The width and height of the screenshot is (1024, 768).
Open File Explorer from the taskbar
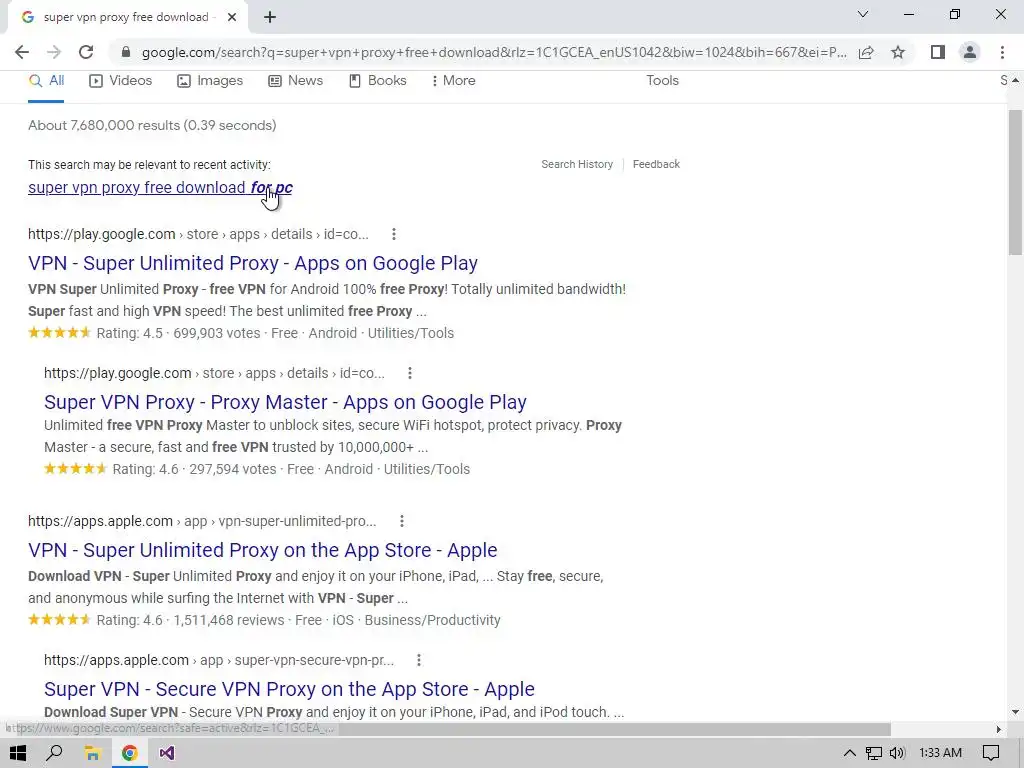(92, 753)
